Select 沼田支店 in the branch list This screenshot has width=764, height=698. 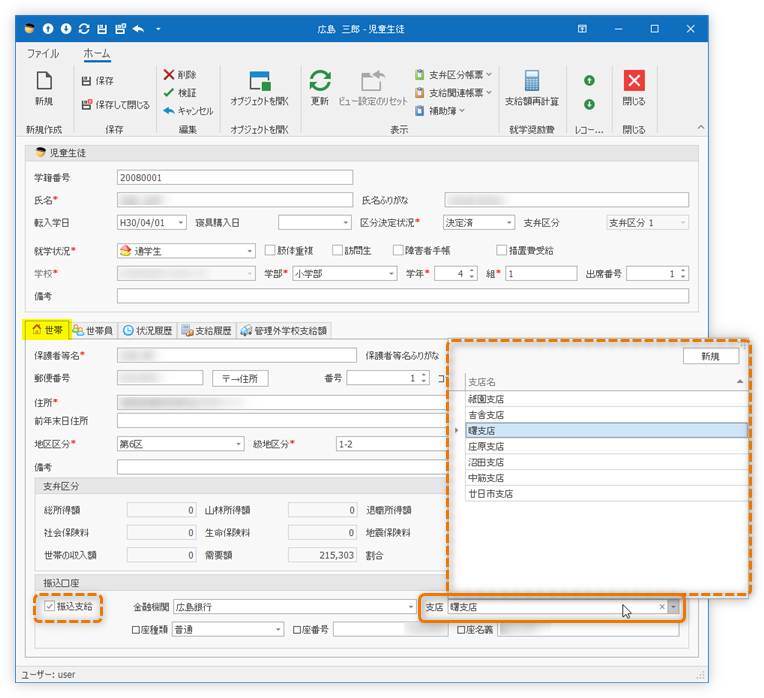pyautogui.click(x=607, y=462)
